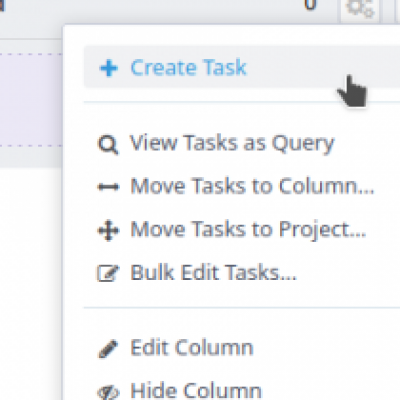Hide this column via Hide Column
The image size is (400, 400).
coord(196,391)
